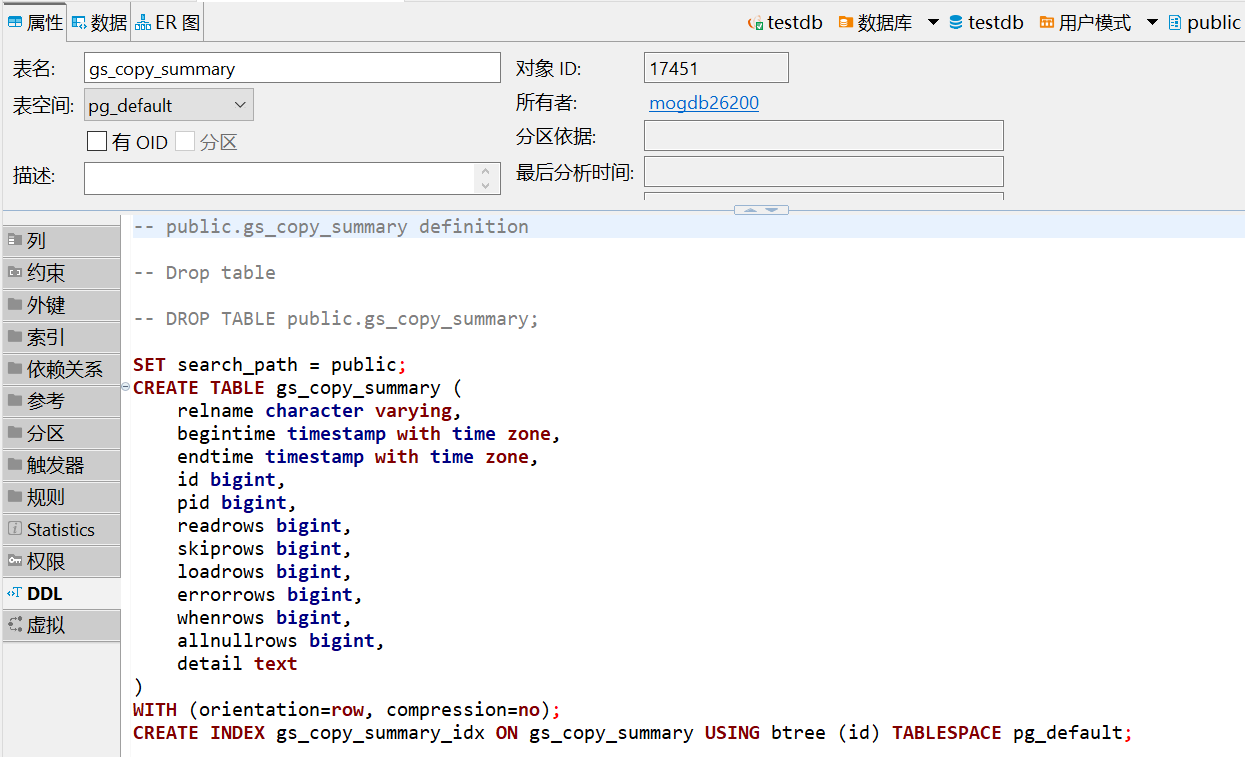Click the testdb connection icon in breadcrumb

pyautogui.click(x=756, y=23)
